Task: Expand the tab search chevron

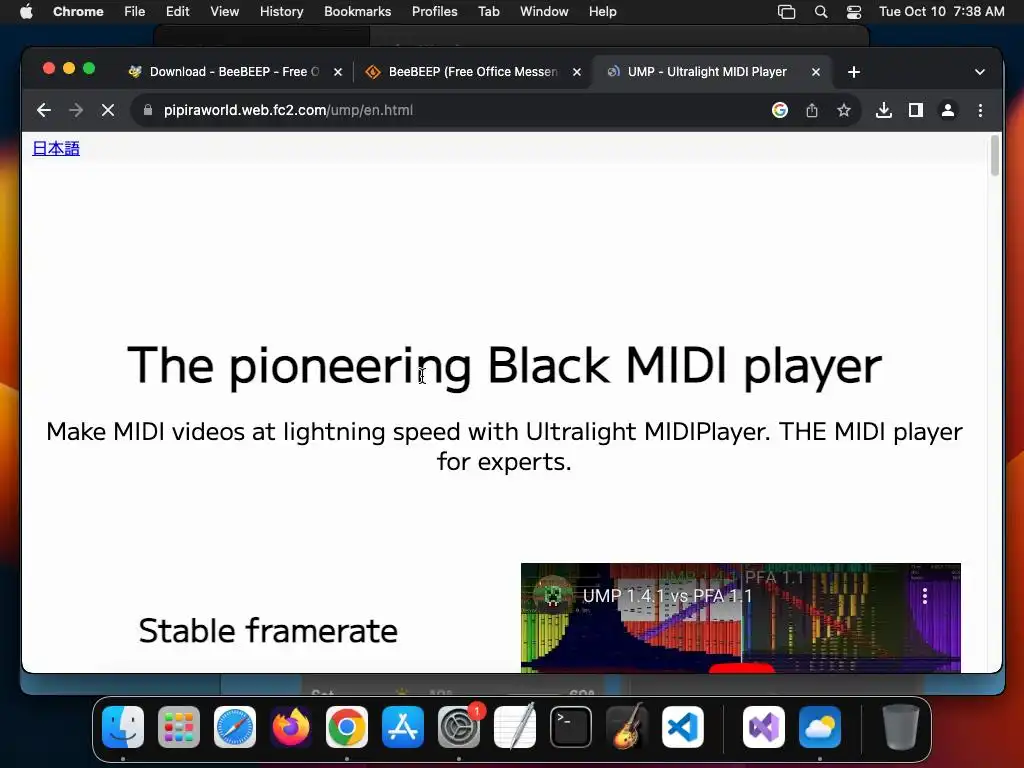Action: point(980,72)
